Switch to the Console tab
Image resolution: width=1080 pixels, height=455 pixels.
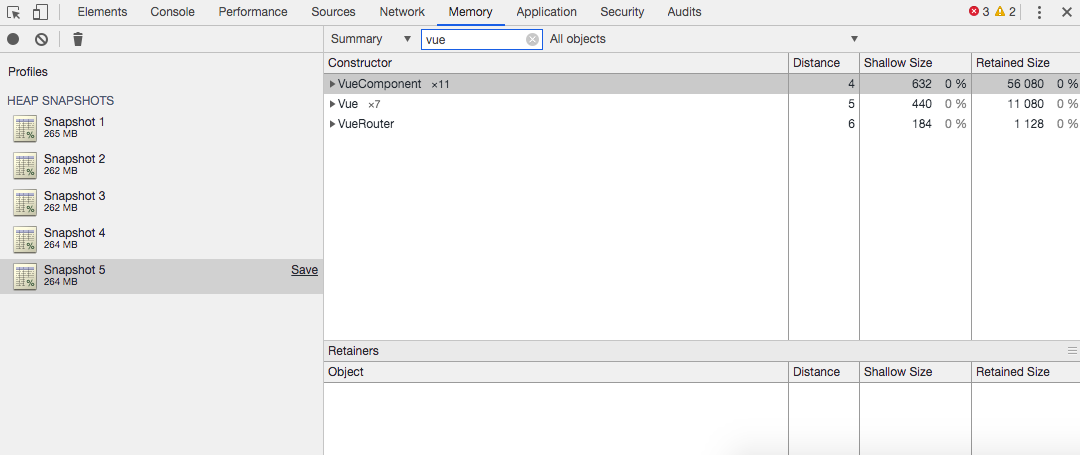pyautogui.click(x=172, y=12)
